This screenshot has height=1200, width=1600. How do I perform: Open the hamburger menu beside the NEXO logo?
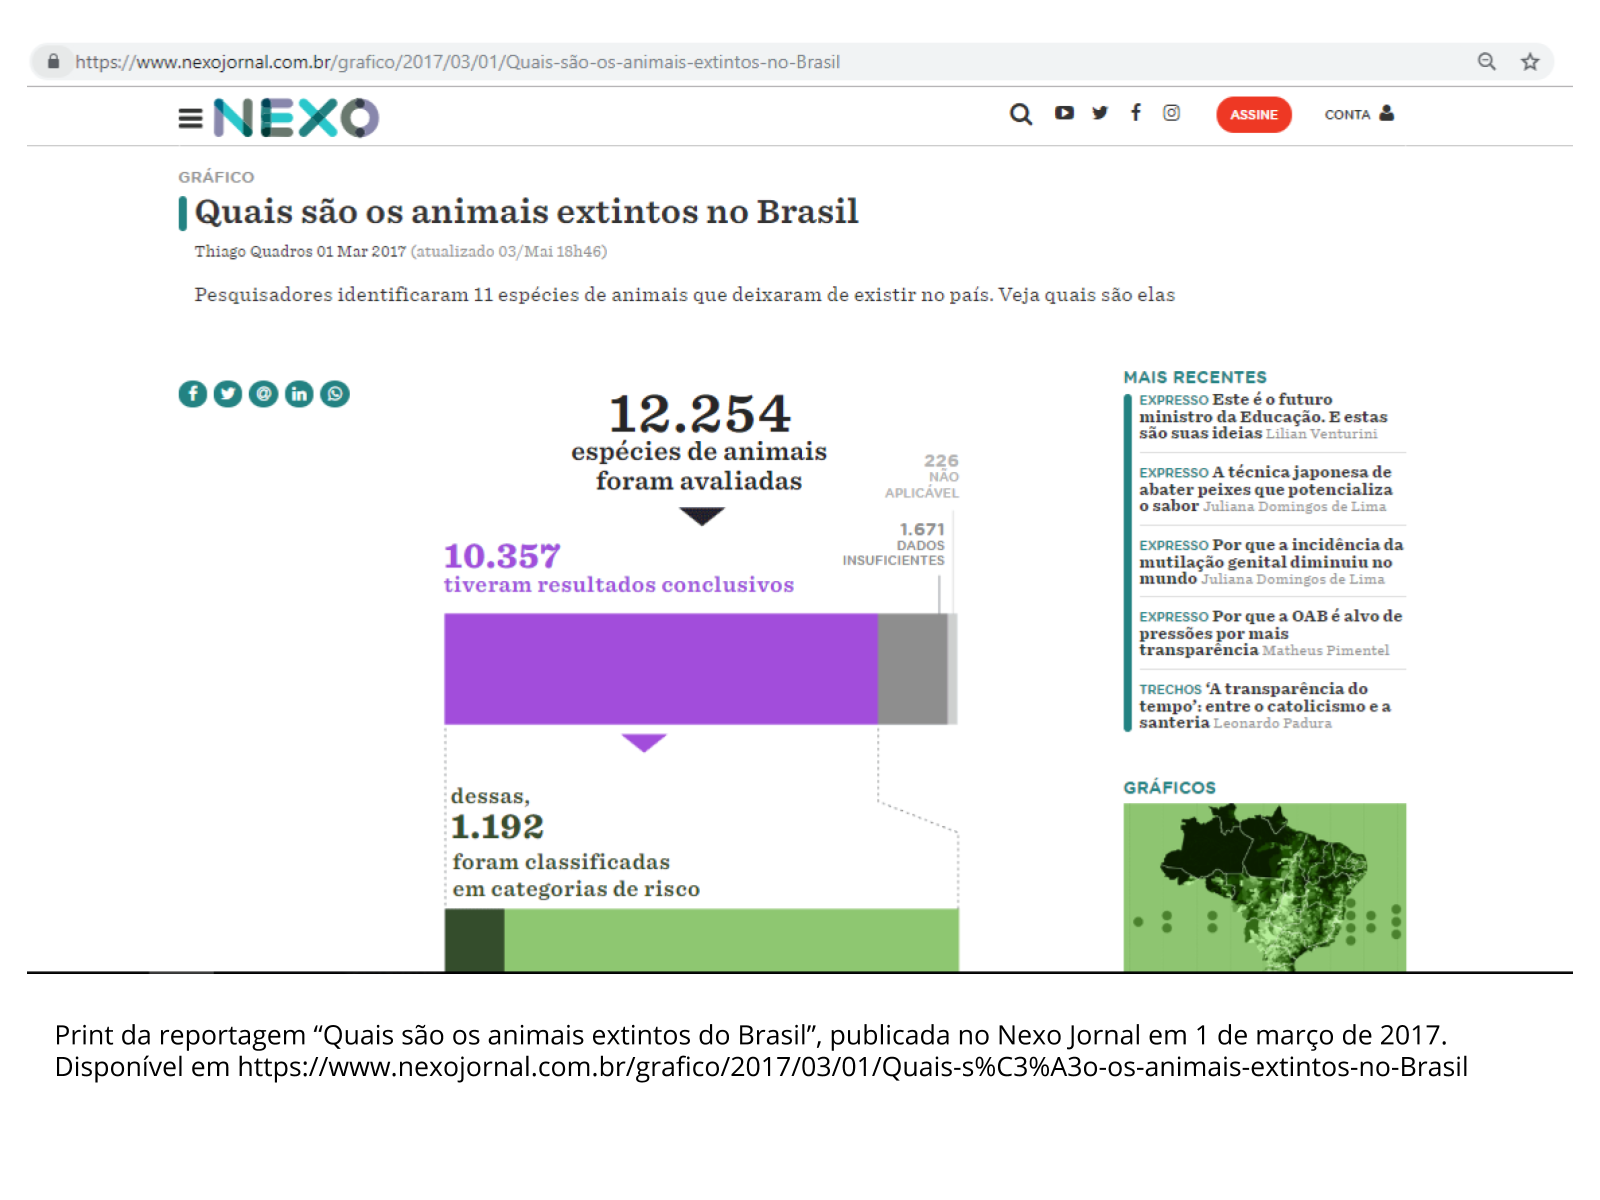190,119
